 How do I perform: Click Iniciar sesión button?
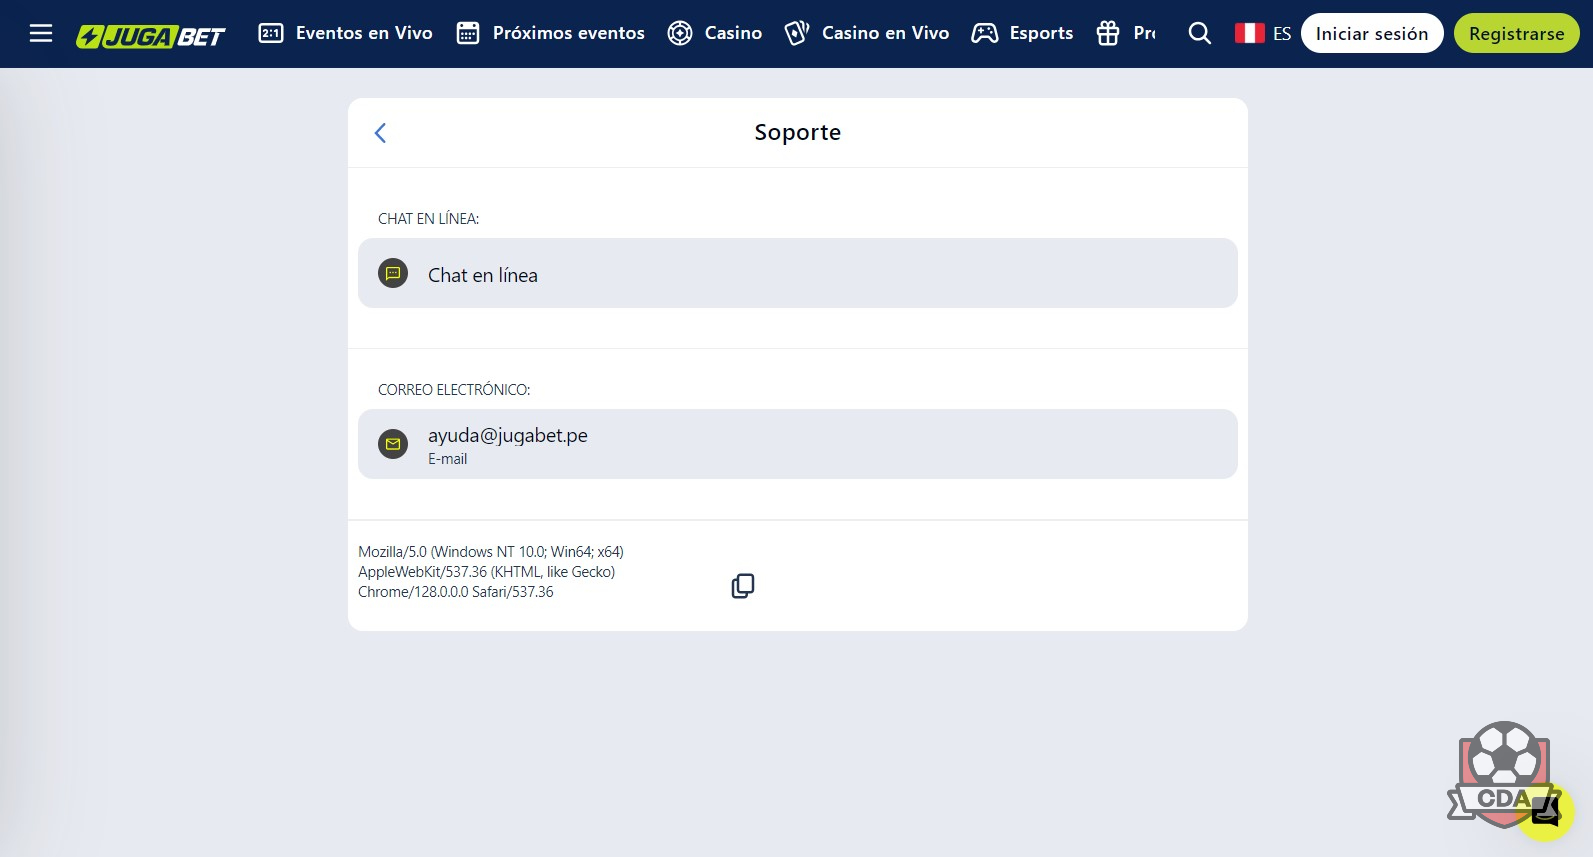[1372, 33]
